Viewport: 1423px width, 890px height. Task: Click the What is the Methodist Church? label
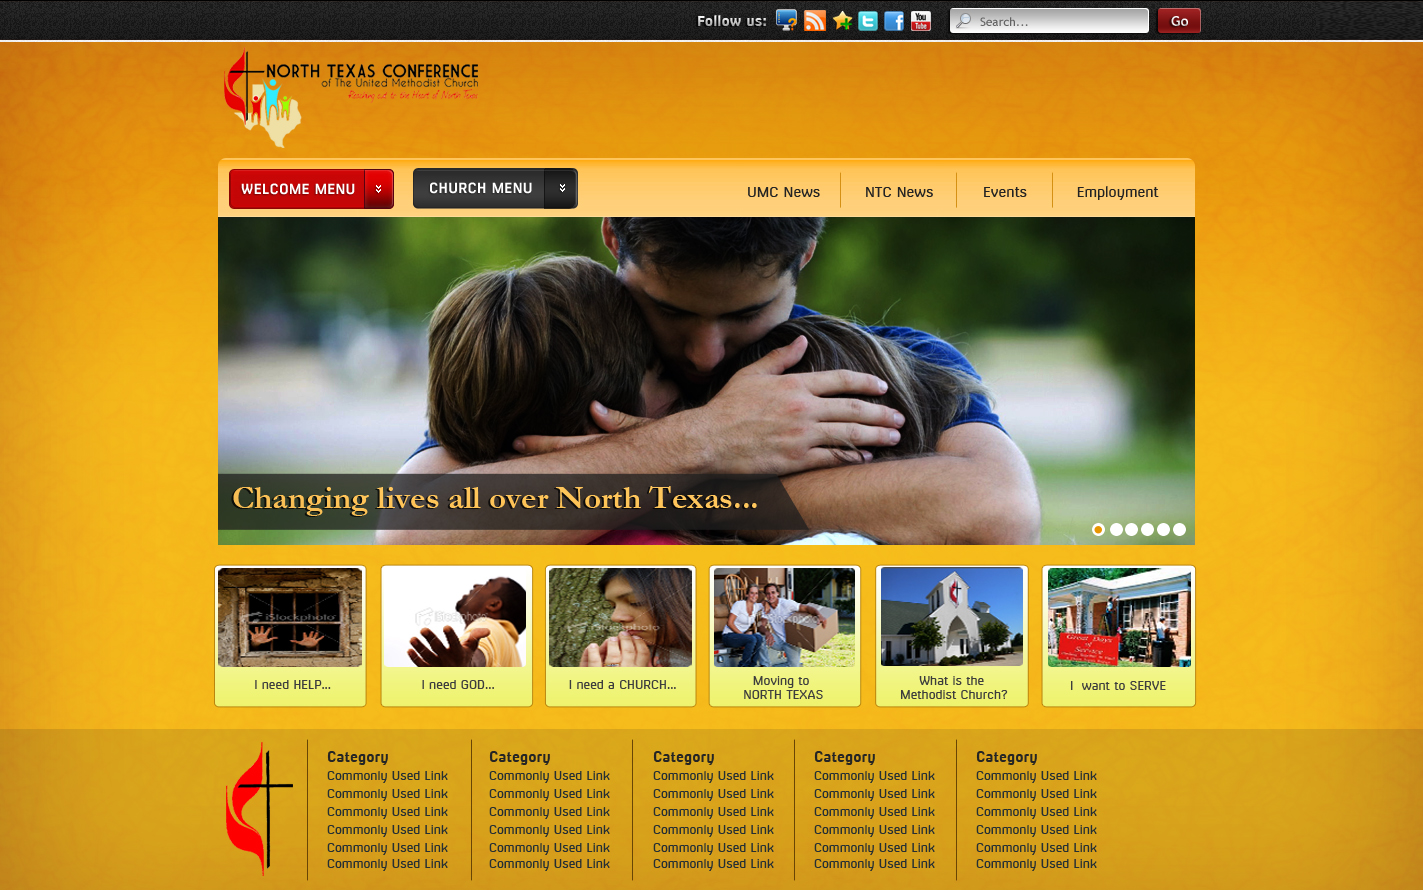point(953,688)
